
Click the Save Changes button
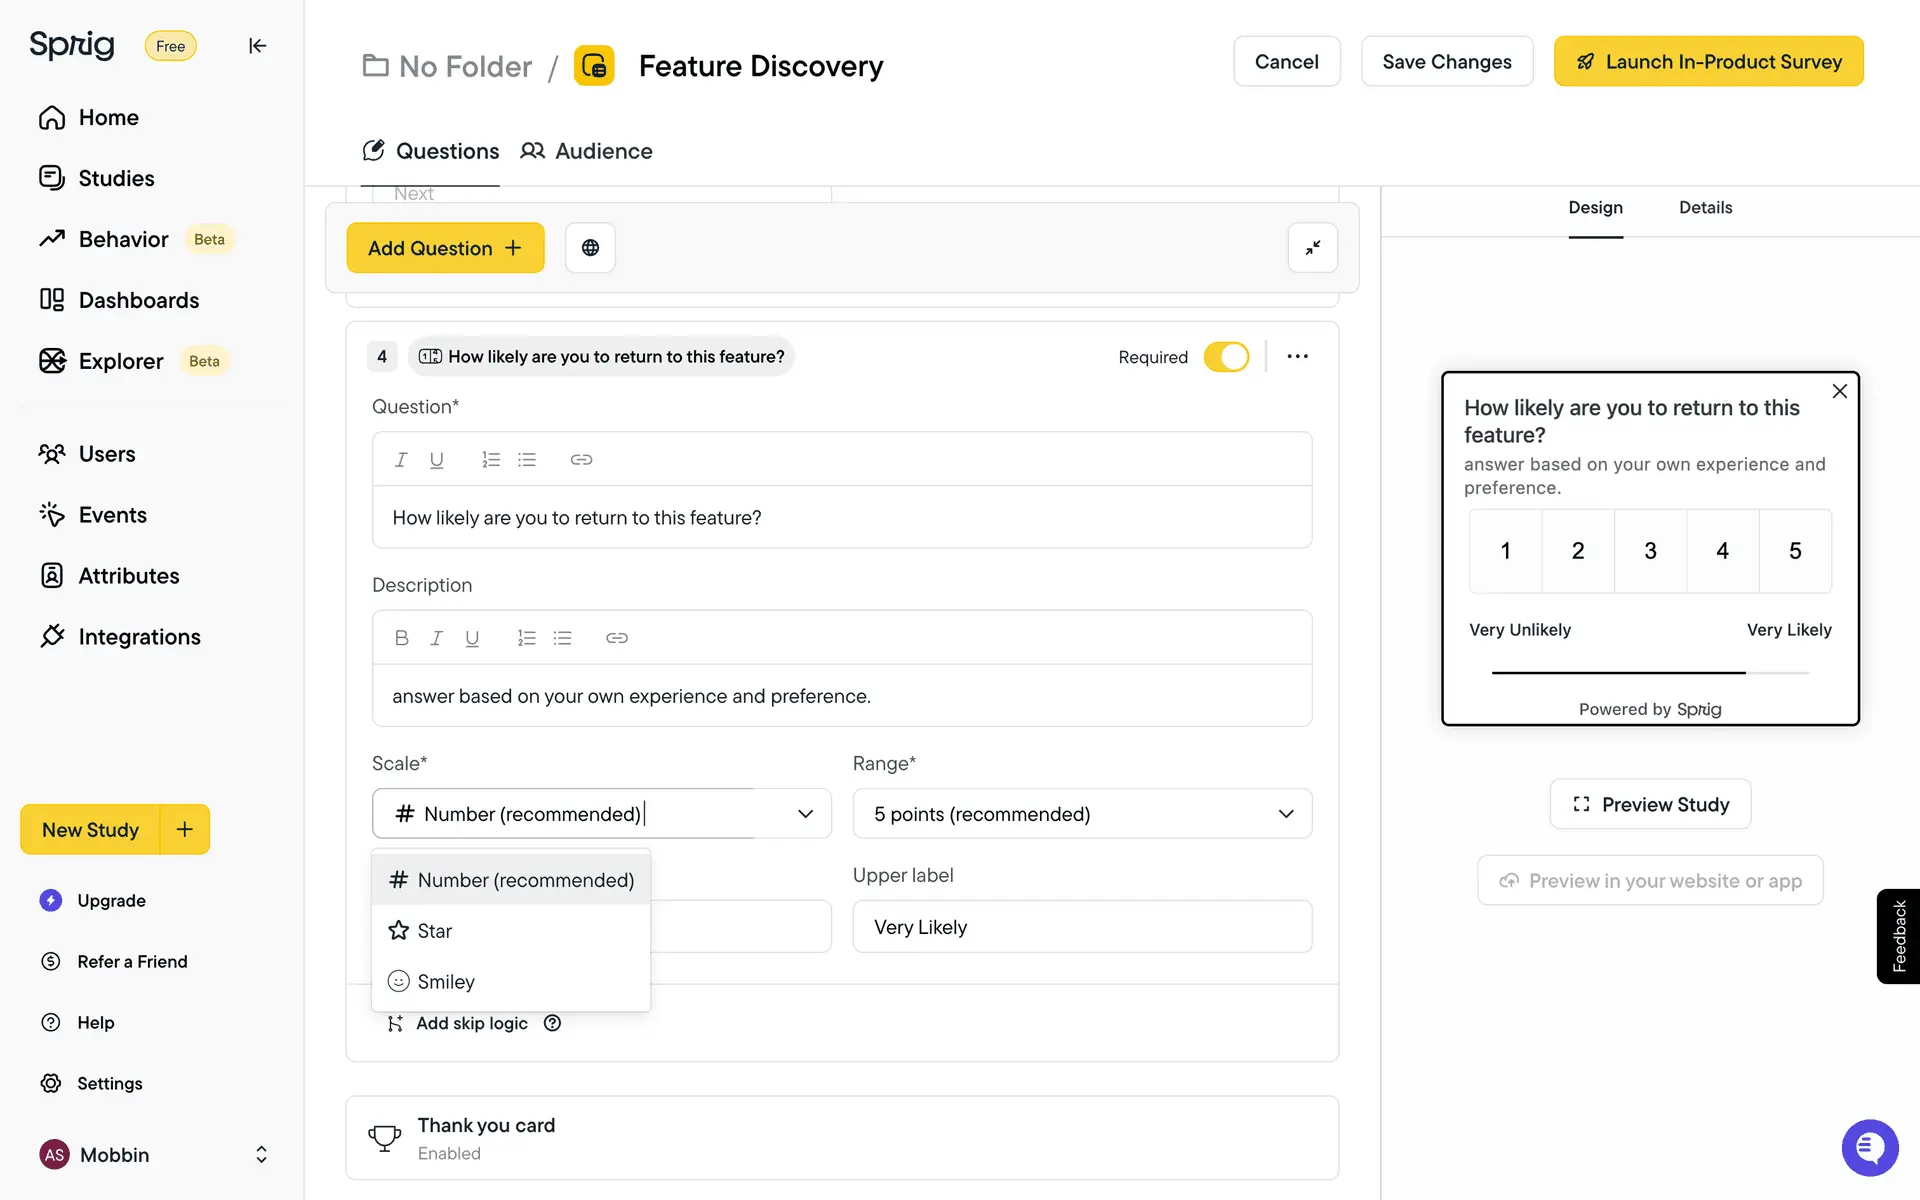pyautogui.click(x=1446, y=62)
